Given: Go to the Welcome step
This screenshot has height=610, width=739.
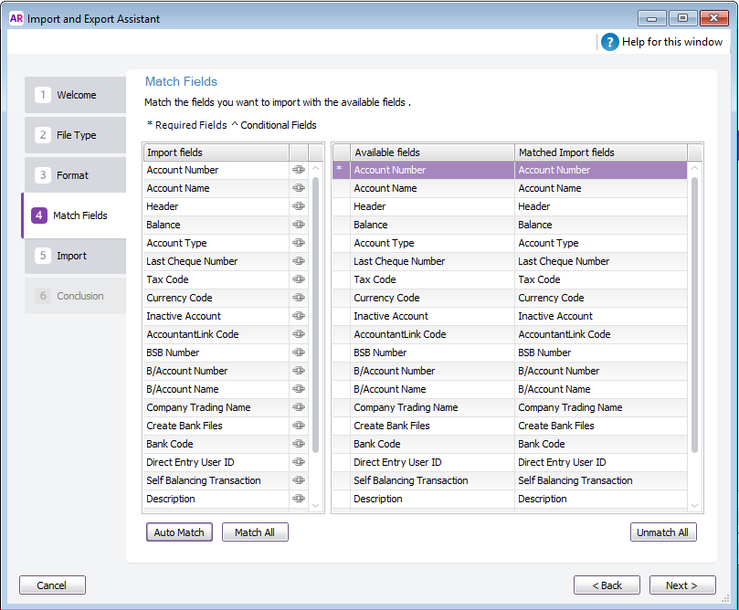Looking at the screenshot, I should click(75, 95).
